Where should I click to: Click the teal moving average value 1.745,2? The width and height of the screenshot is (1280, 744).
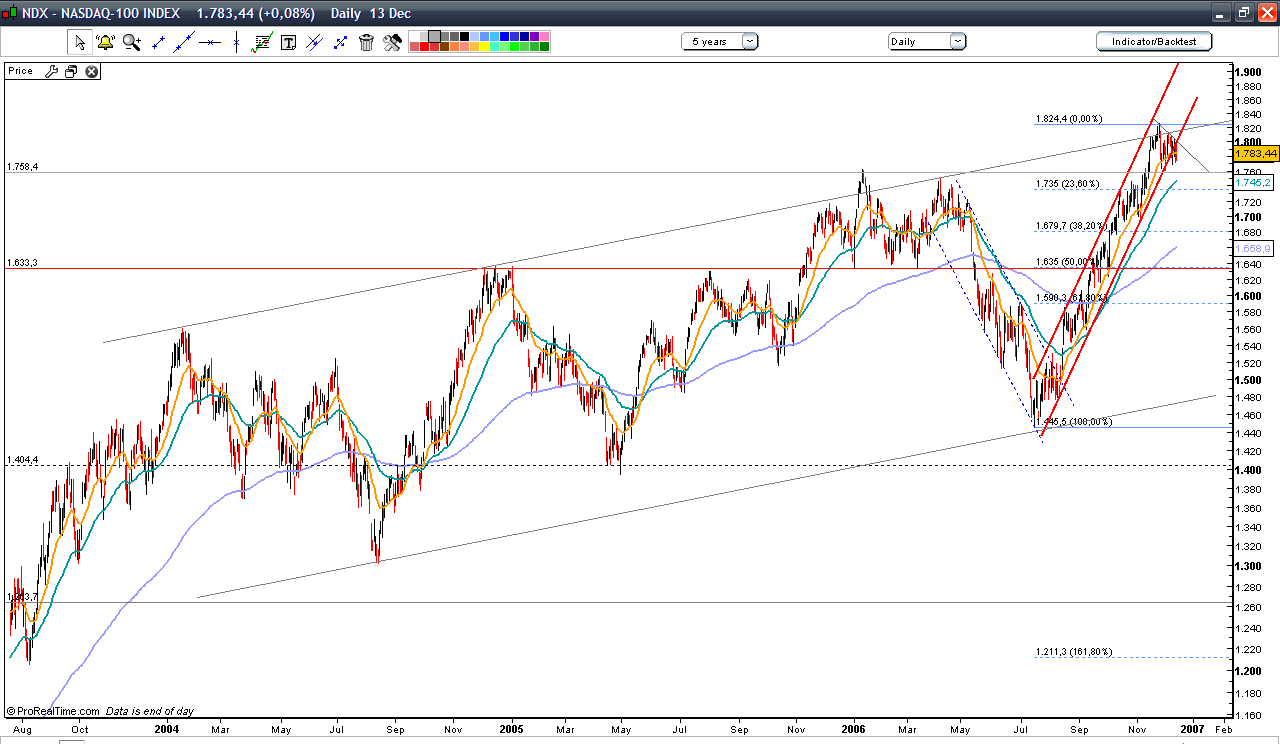point(1255,183)
